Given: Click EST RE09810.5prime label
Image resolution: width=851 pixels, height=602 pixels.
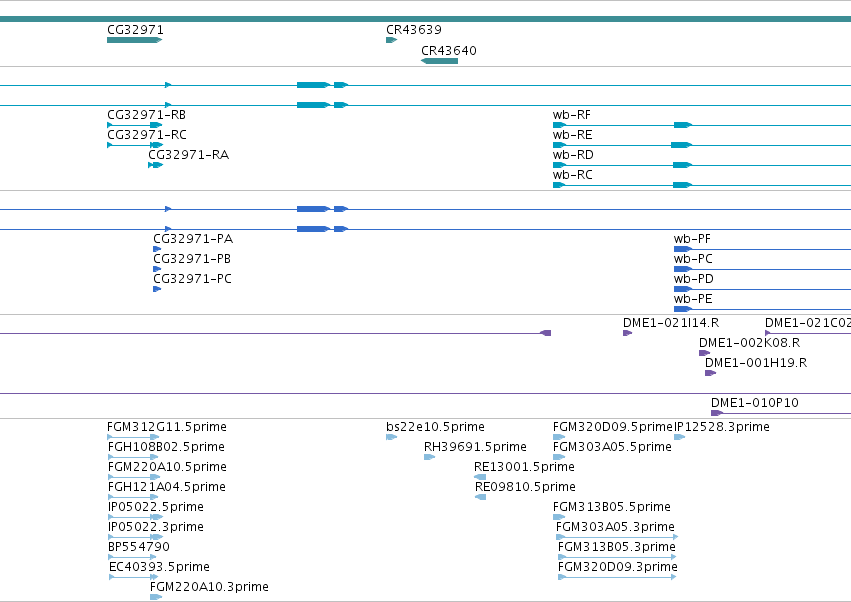Looking at the screenshot, I should pyautogui.click(x=525, y=487).
